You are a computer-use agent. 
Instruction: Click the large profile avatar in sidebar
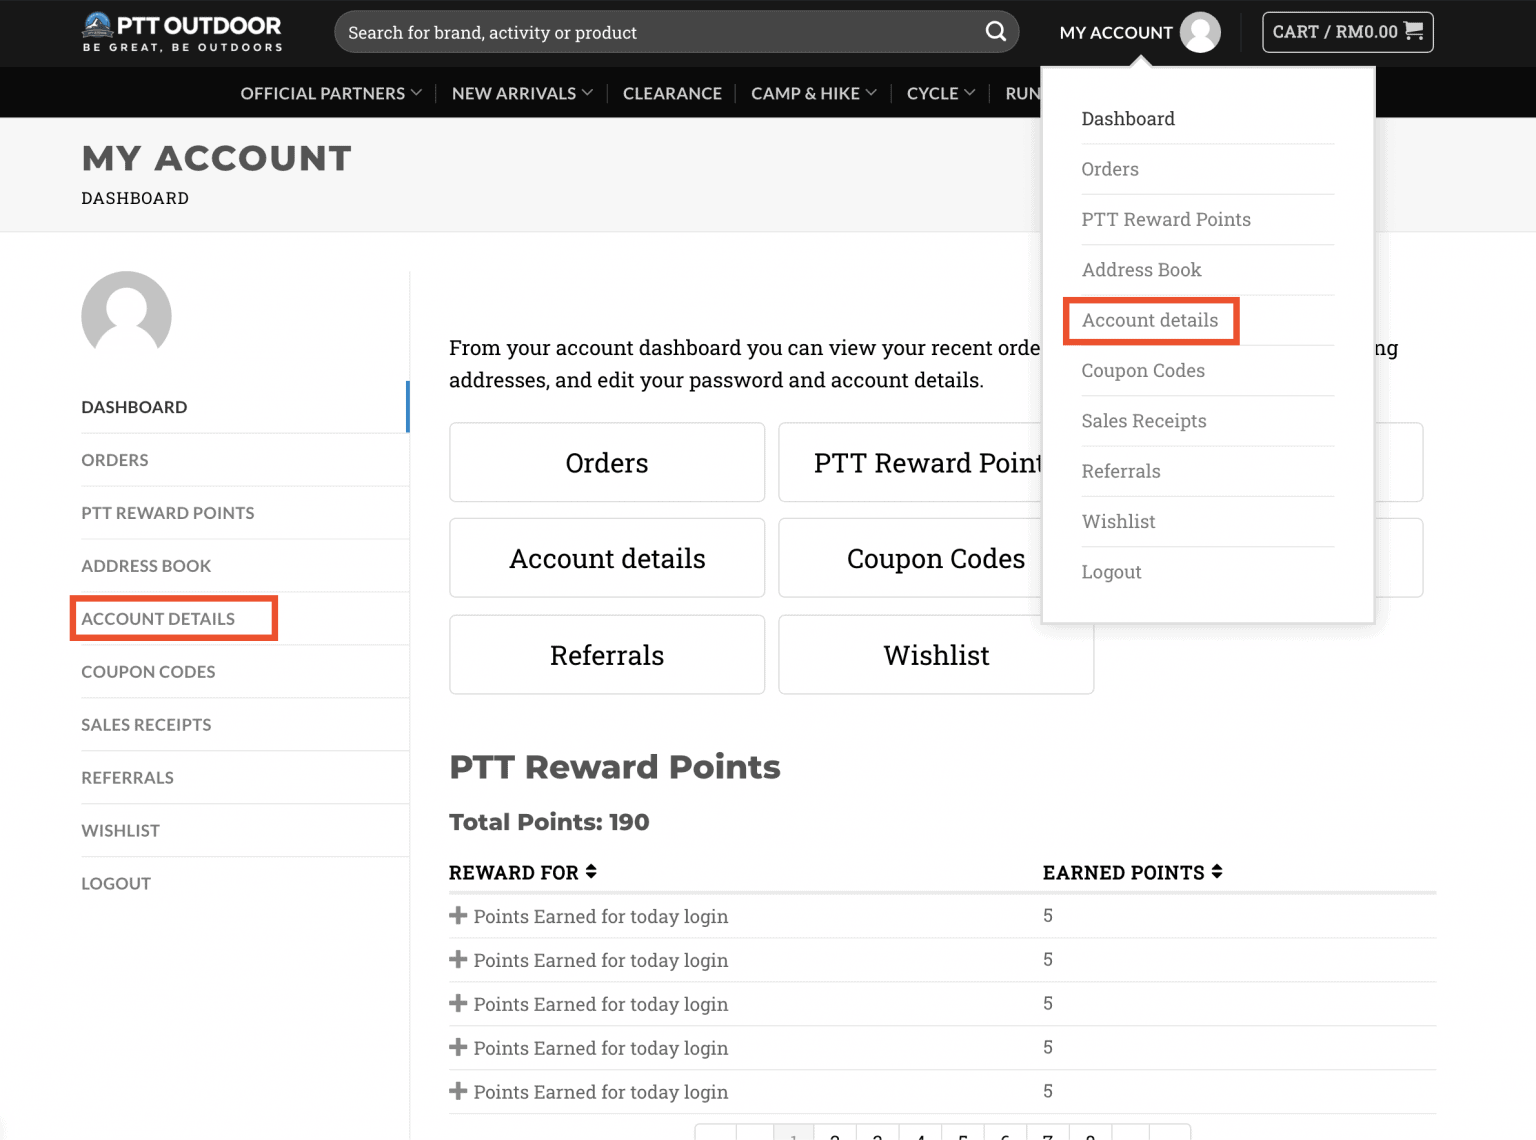point(126,315)
